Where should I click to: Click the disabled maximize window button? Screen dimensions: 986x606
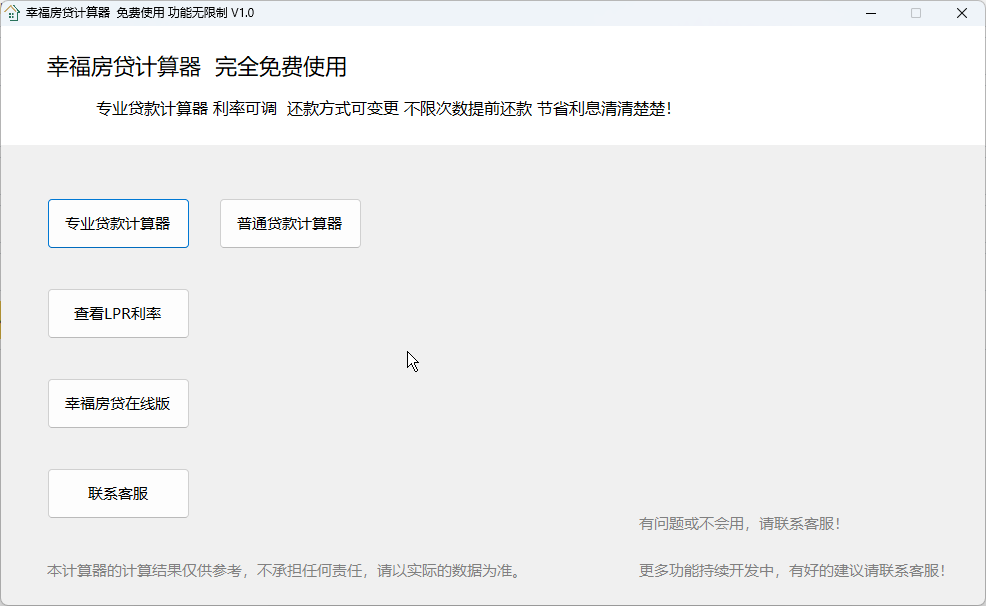click(916, 13)
